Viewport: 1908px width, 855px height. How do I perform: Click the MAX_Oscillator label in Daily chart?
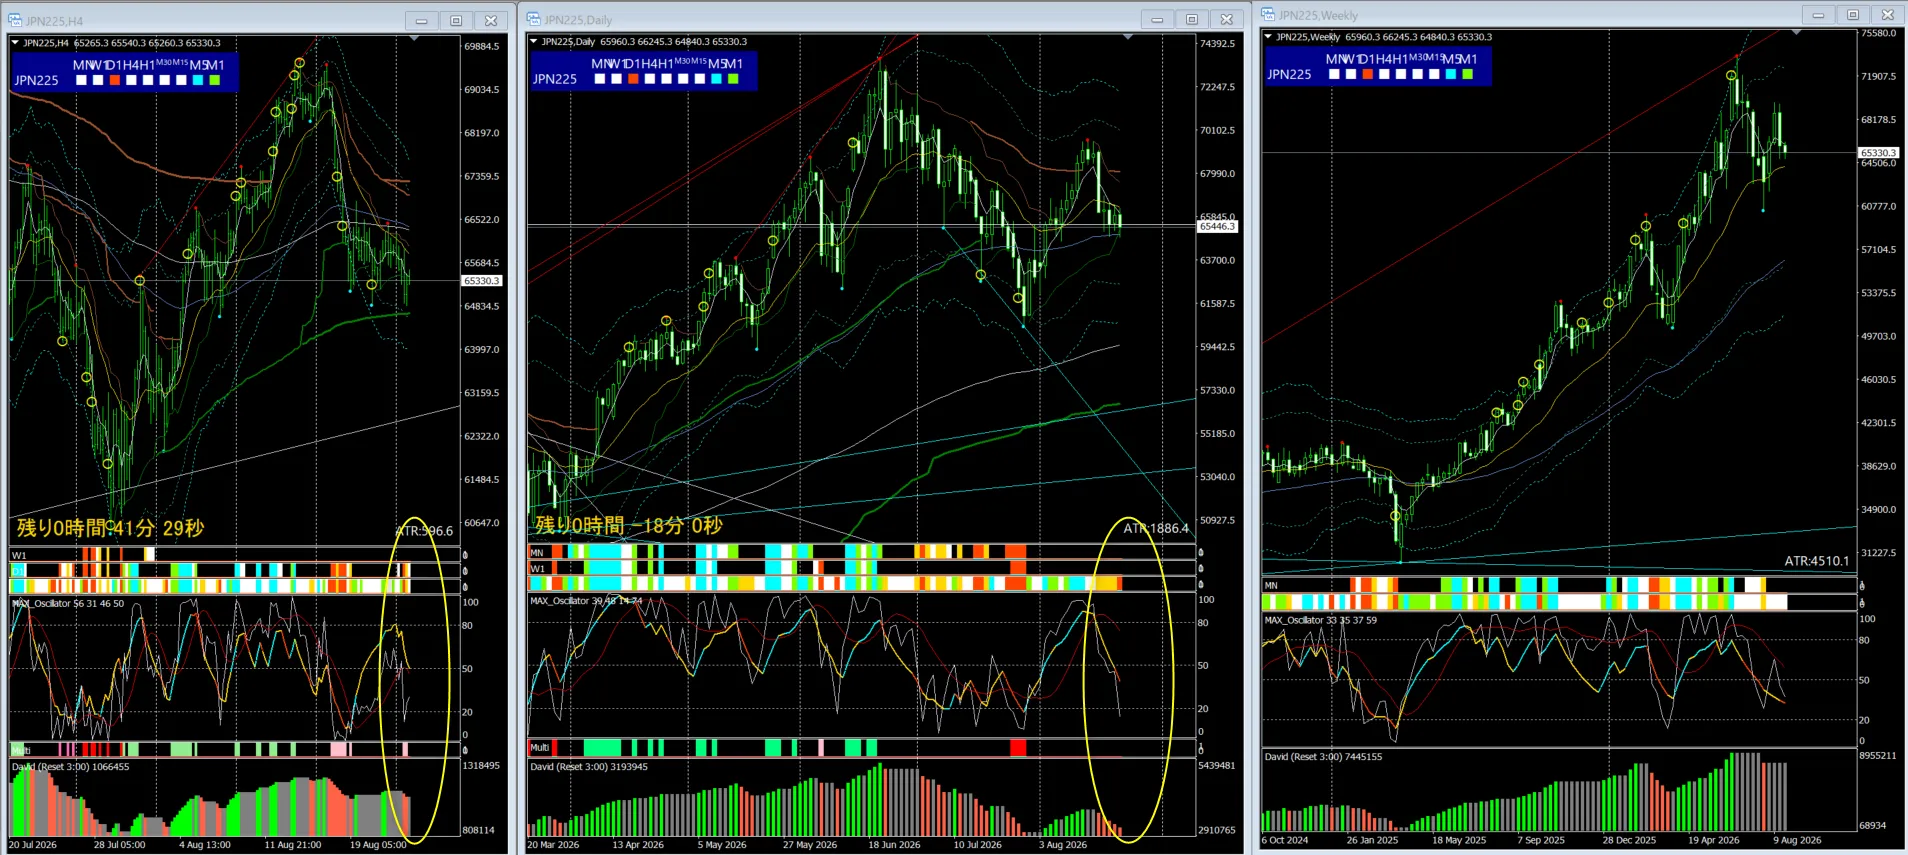point(586,601)
